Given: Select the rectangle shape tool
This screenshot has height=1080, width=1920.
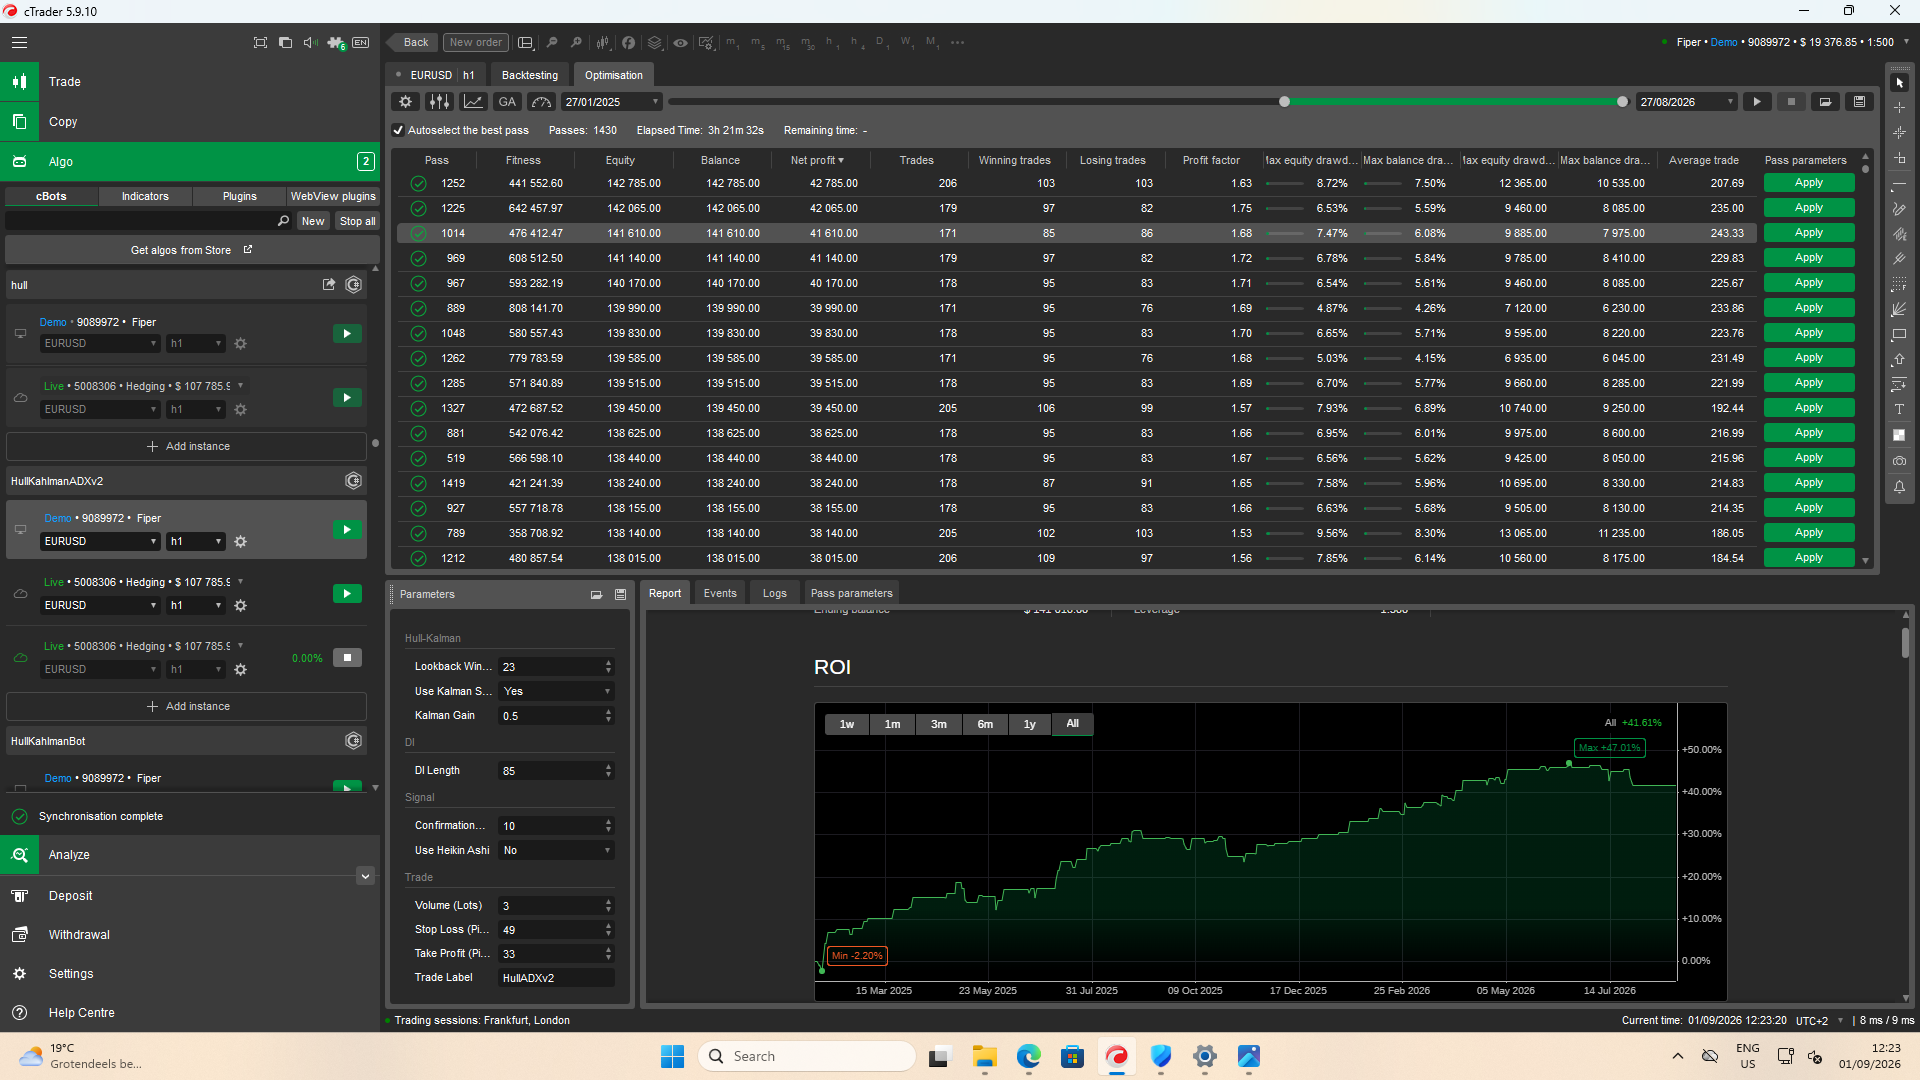Looking at the screenshot, I should point(1900,335).
